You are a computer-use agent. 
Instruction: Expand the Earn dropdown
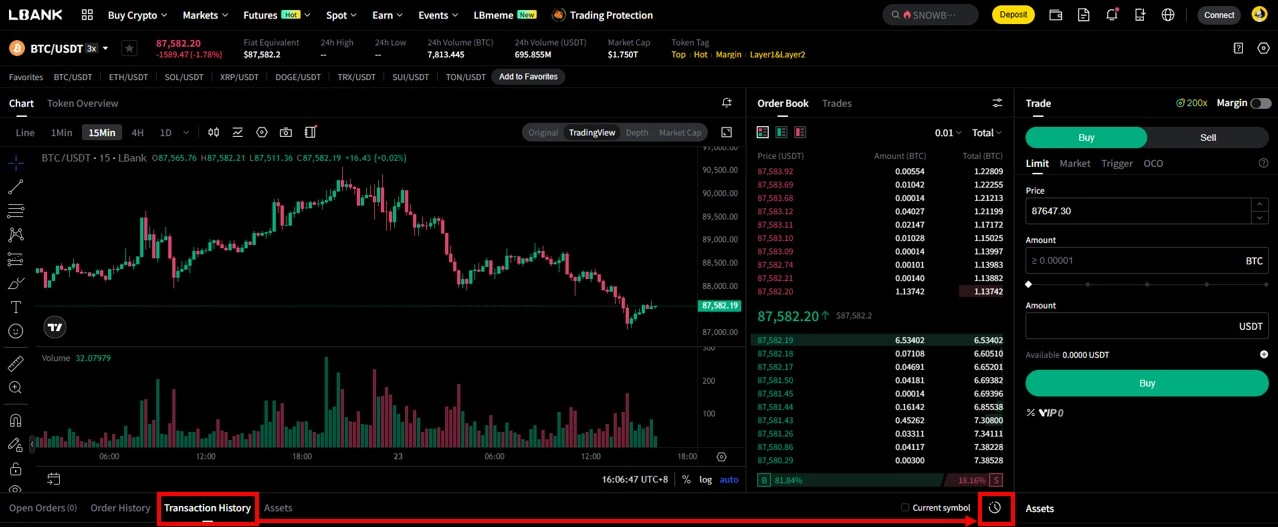(x=387, y=15)
